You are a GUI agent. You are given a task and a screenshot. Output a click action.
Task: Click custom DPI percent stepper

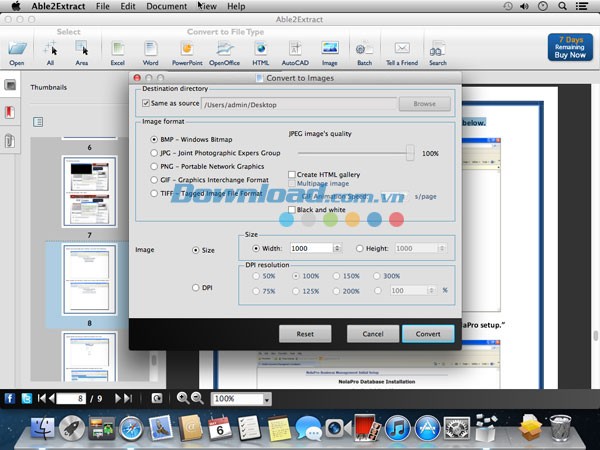(432, 290)
